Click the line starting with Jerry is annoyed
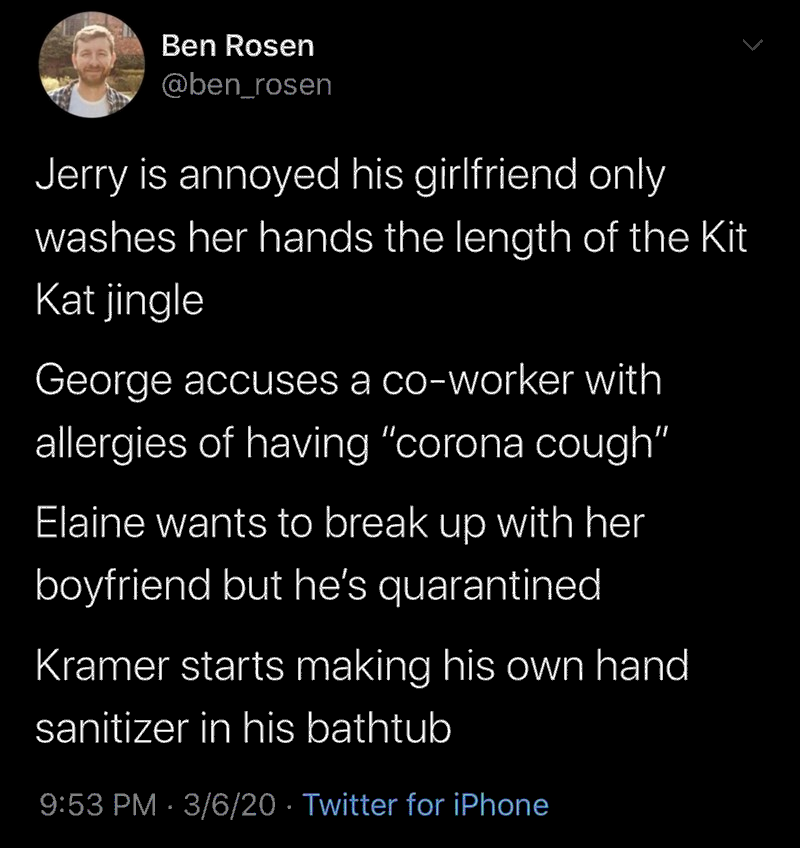This screenshot has height=848, width=800. click(x=350, y=177)
